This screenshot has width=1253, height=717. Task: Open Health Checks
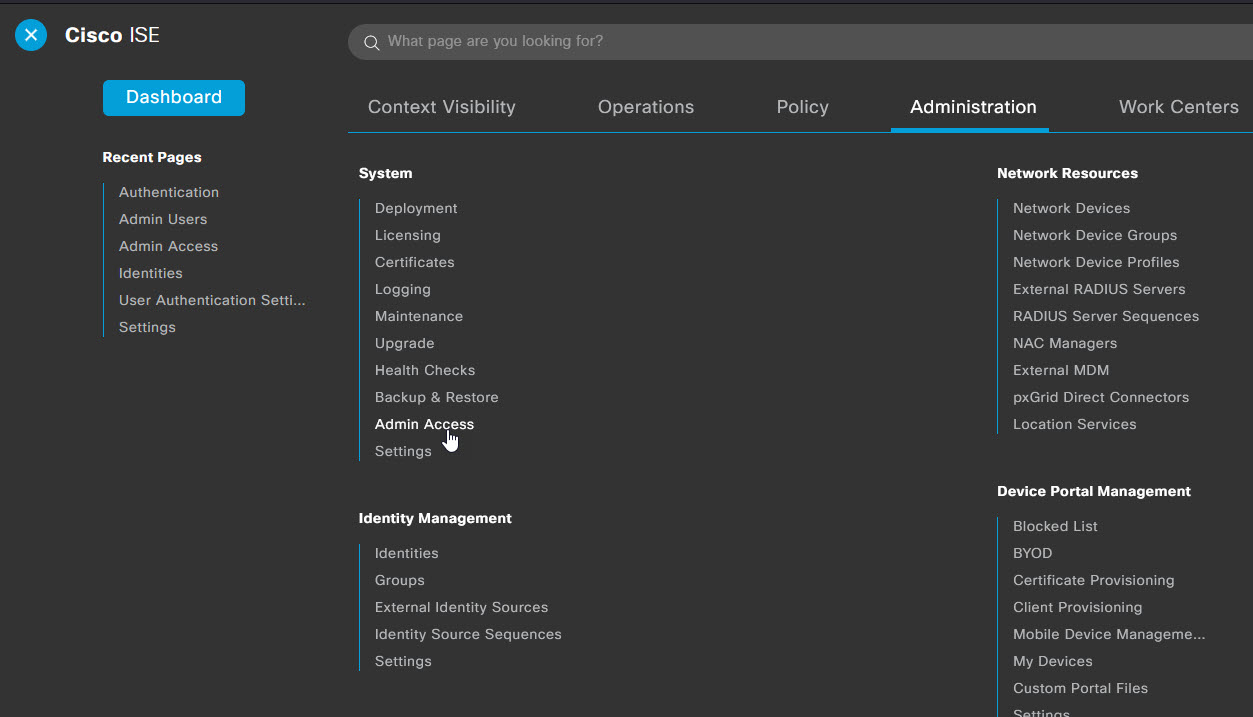(x=425, y=370)
